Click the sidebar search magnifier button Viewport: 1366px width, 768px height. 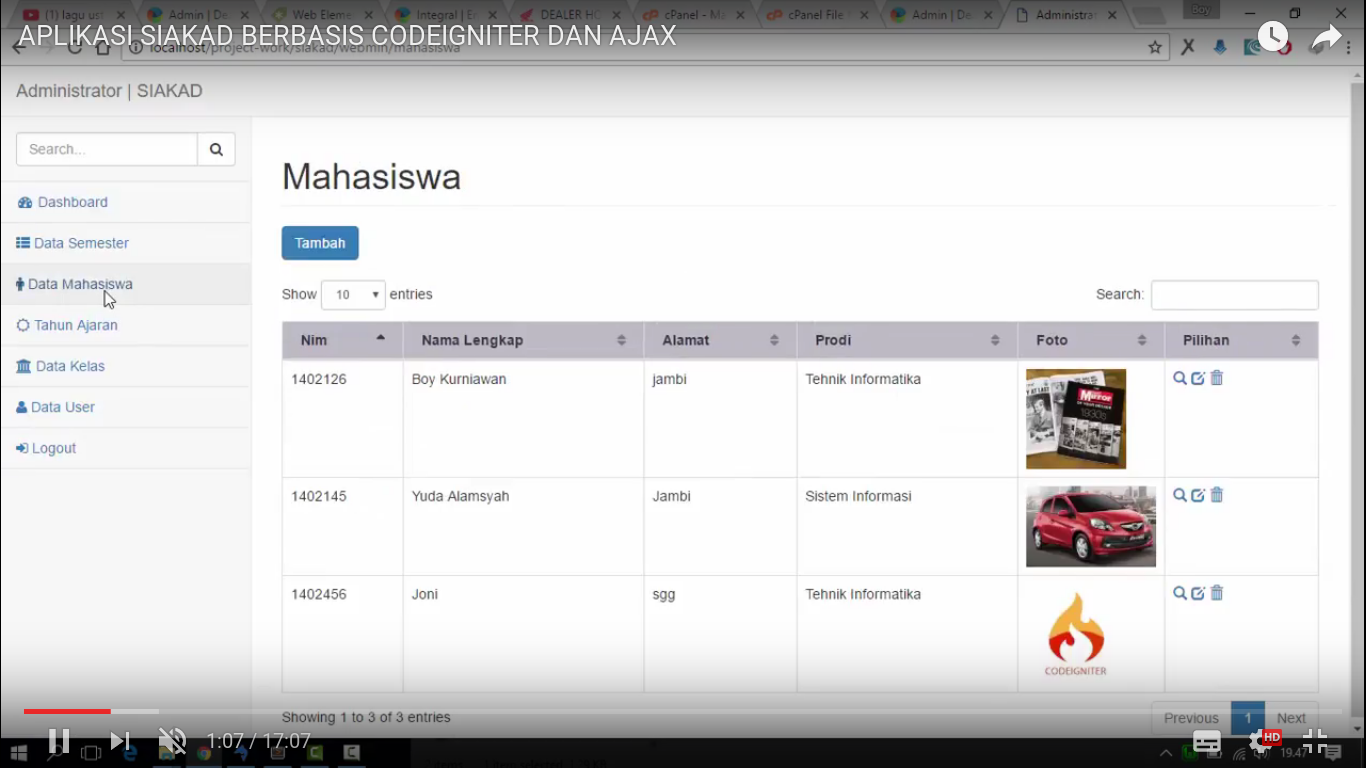[216, 149]
